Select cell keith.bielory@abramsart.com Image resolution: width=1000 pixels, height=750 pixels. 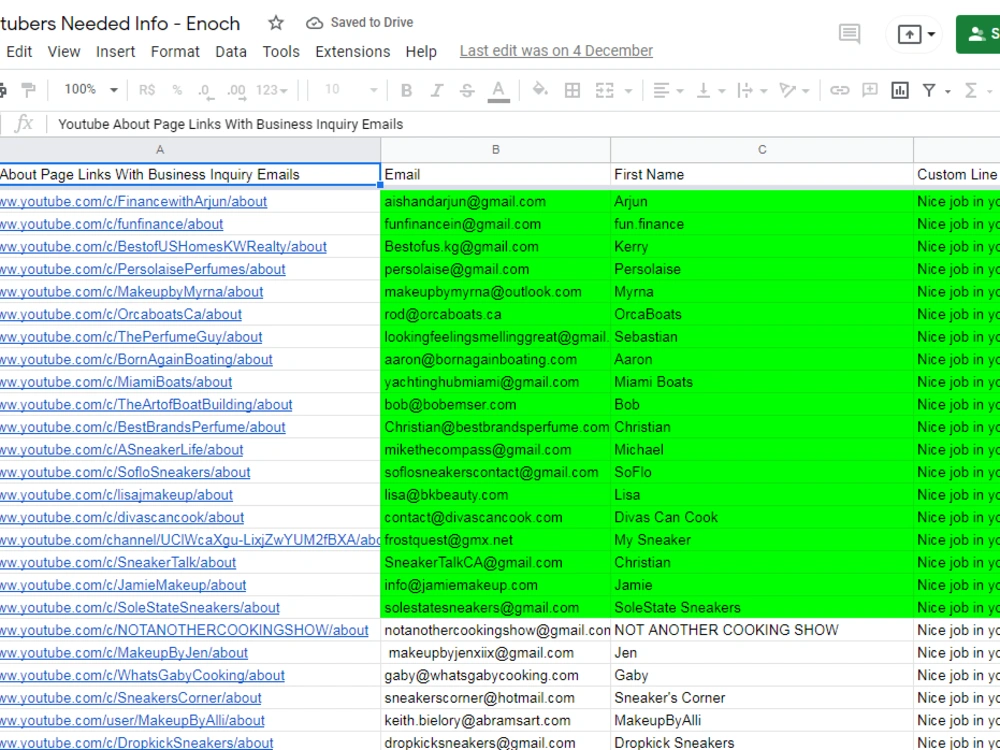(496, 721)
